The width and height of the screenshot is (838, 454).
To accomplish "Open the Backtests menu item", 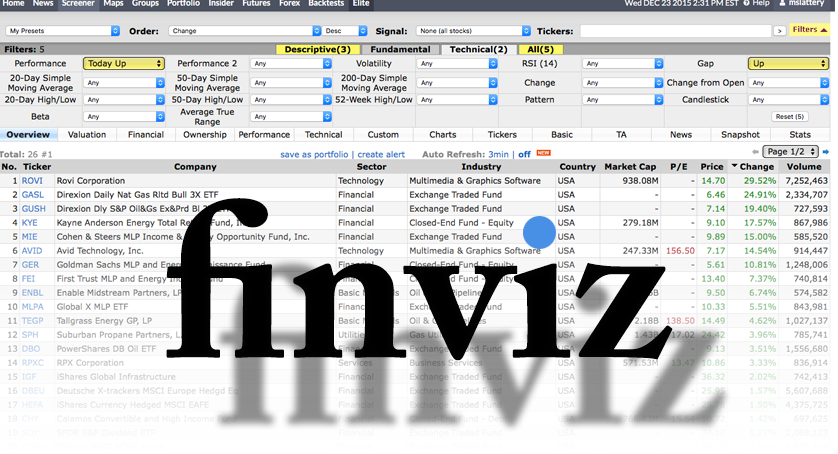I will tap(326, 3).
